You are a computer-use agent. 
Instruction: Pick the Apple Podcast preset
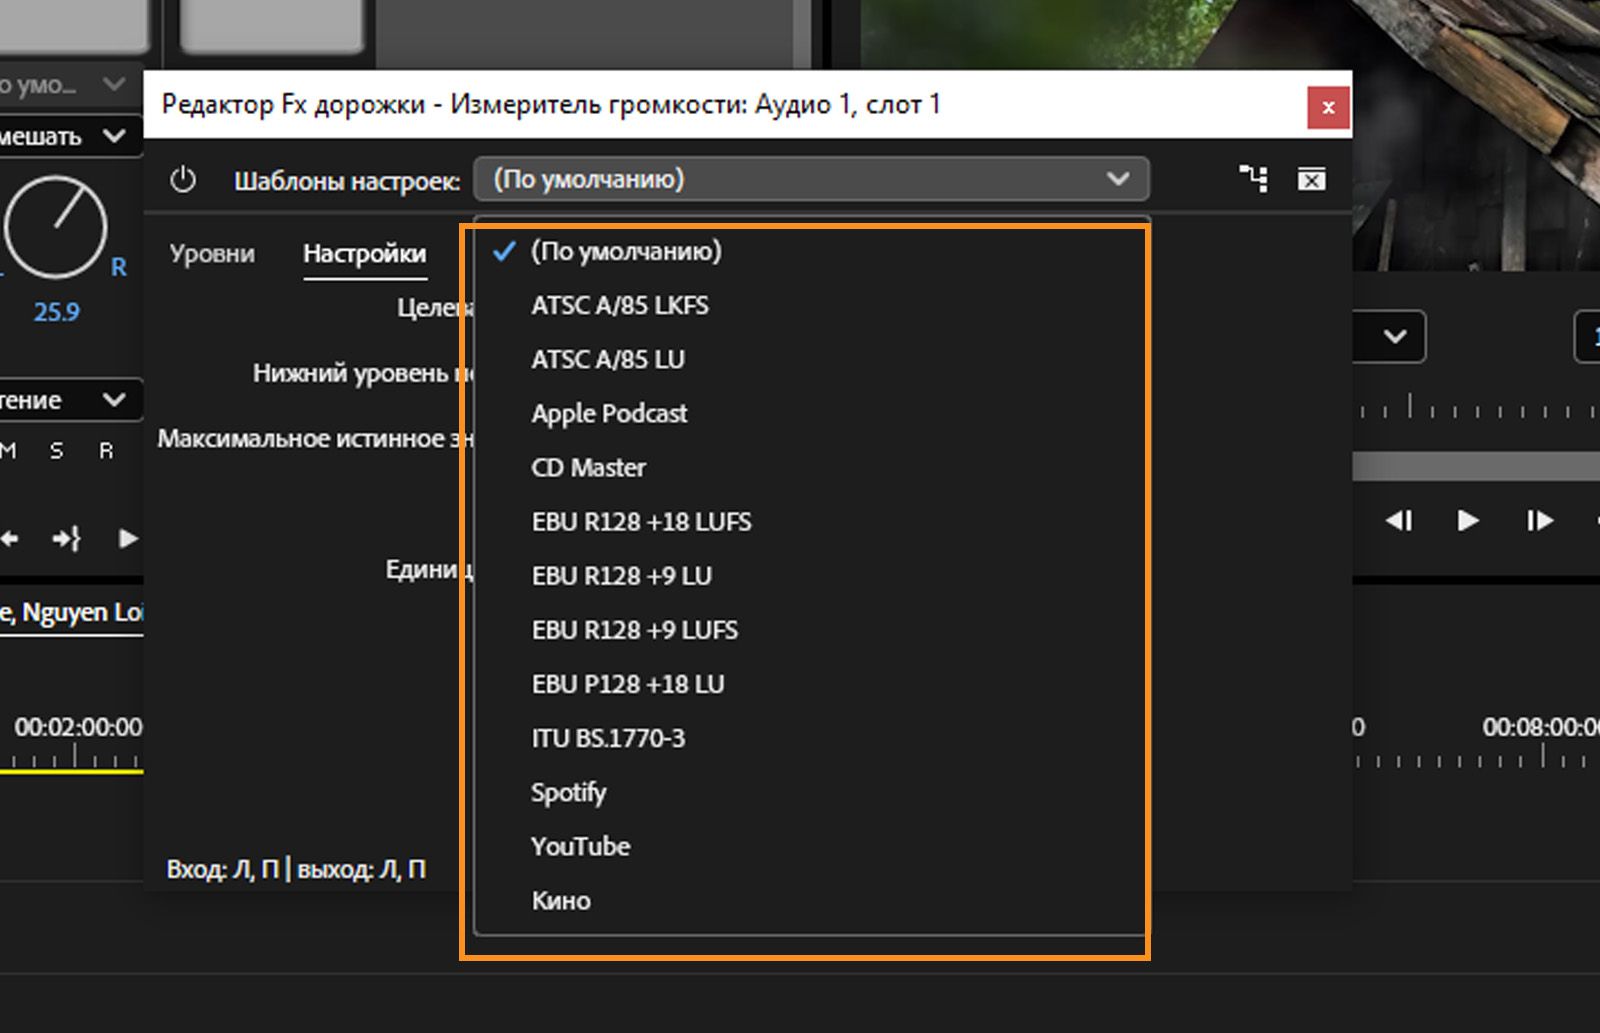pos(609,413)
